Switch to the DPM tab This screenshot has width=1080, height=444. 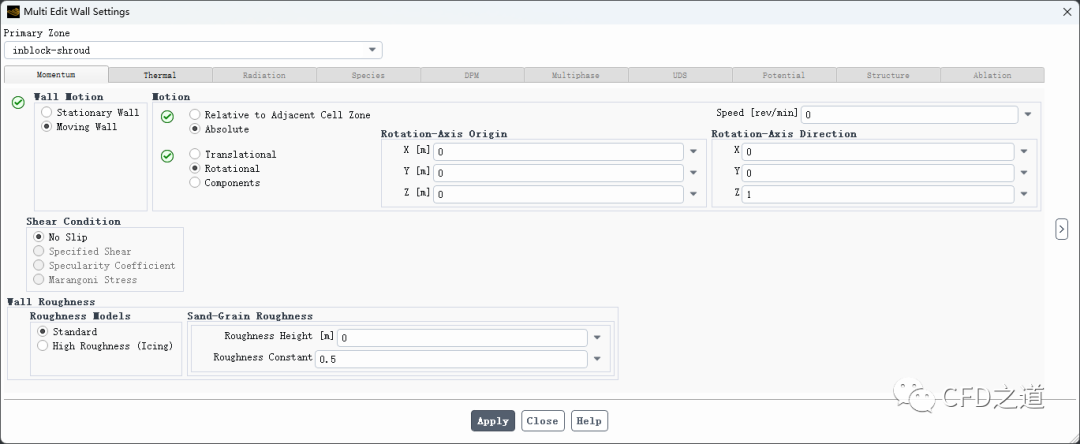(x=472, y=75)
